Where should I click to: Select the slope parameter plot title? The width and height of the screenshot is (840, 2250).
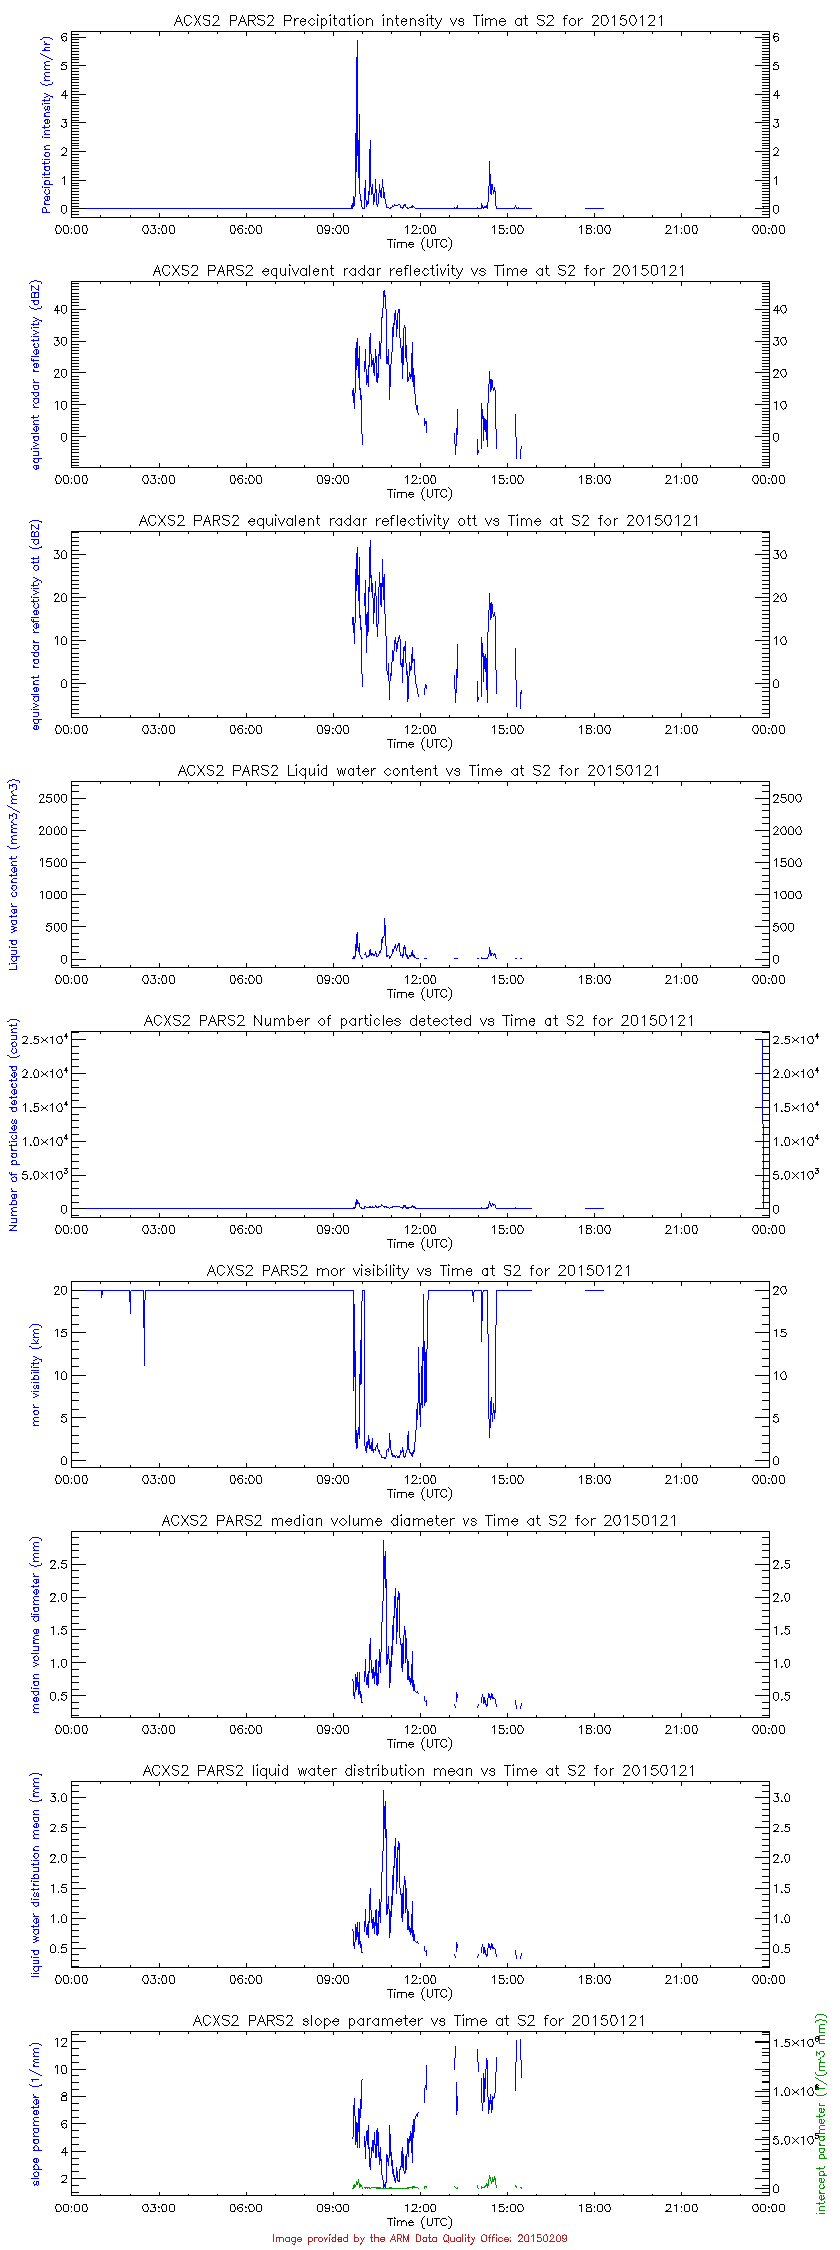419,2021
